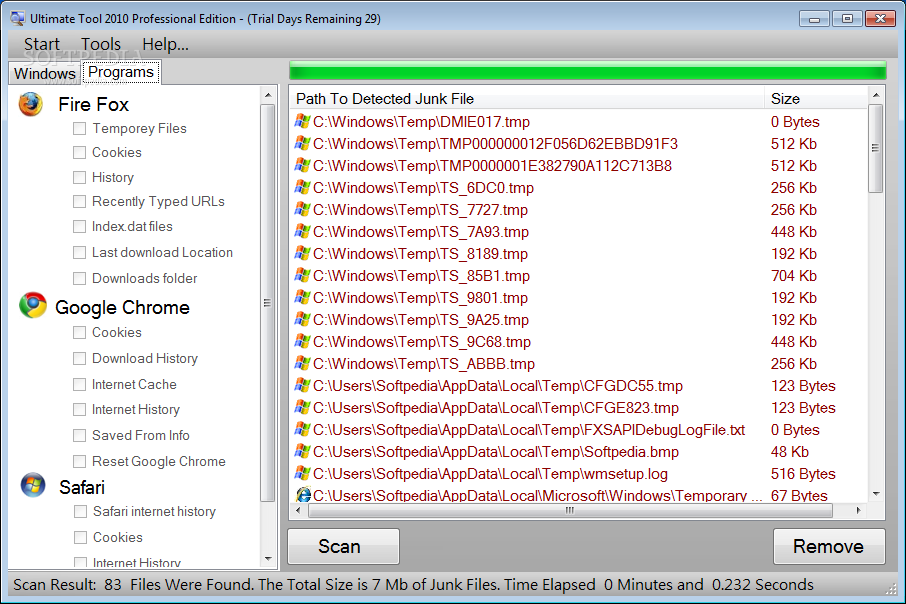This screenshot has height=604, width=906.
Task: Click the file icon beside DMIE017.tmp
Action: tap(303, 121)
